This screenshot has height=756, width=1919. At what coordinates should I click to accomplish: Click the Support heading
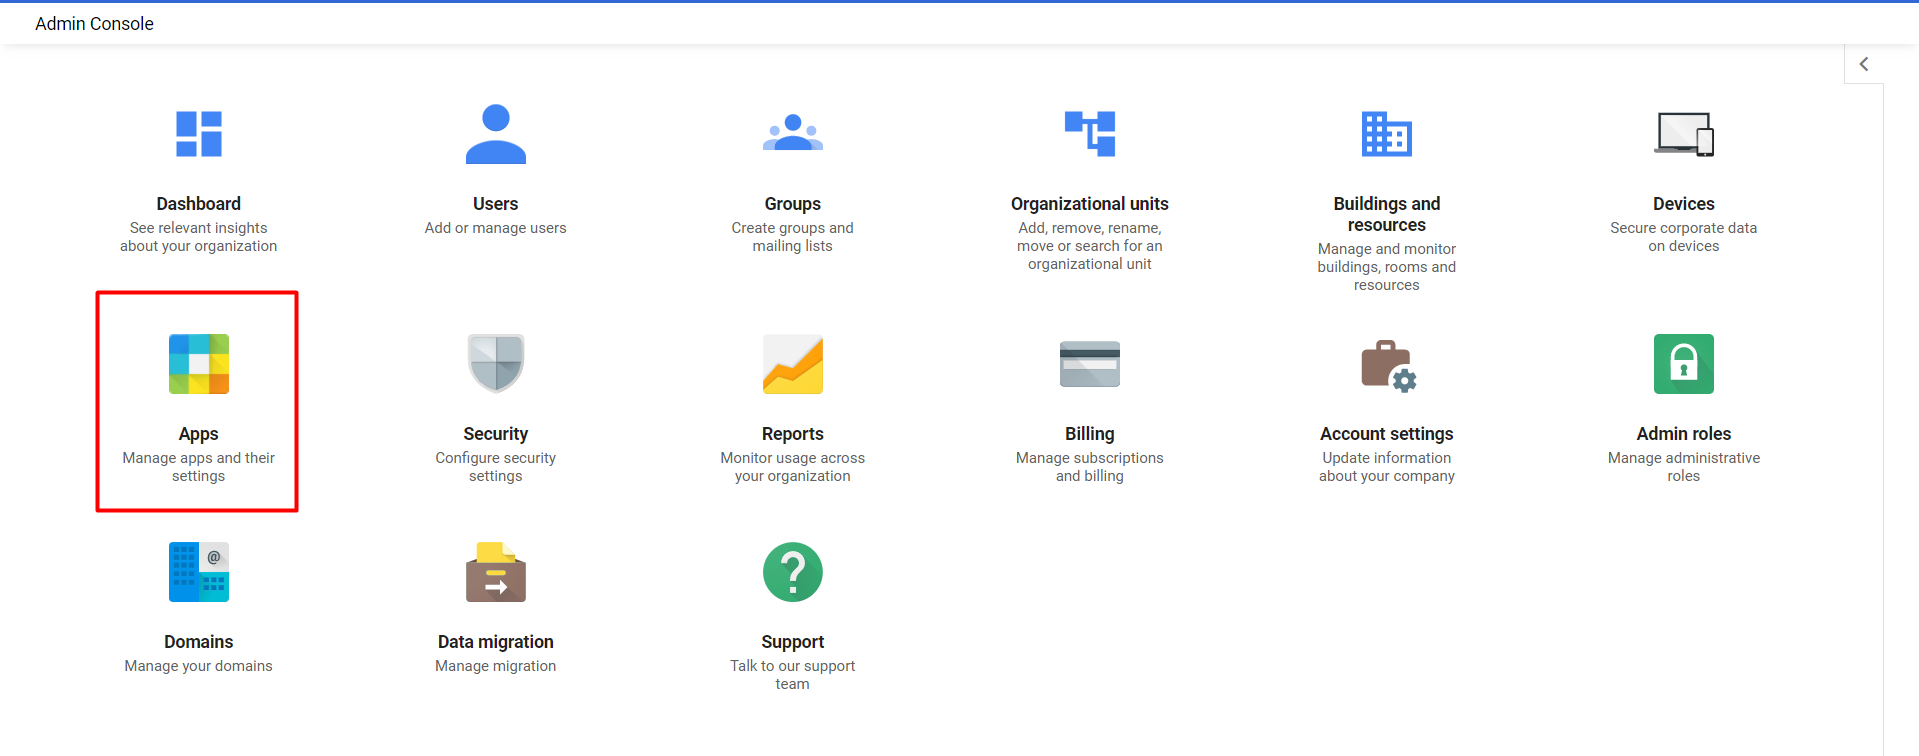pos(793,642)
